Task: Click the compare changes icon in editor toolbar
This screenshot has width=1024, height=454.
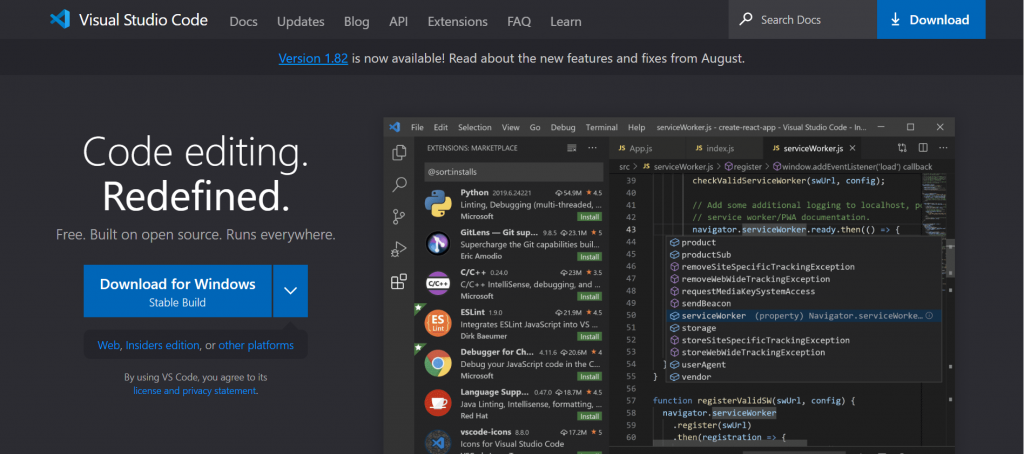Action: pos(902,148)
